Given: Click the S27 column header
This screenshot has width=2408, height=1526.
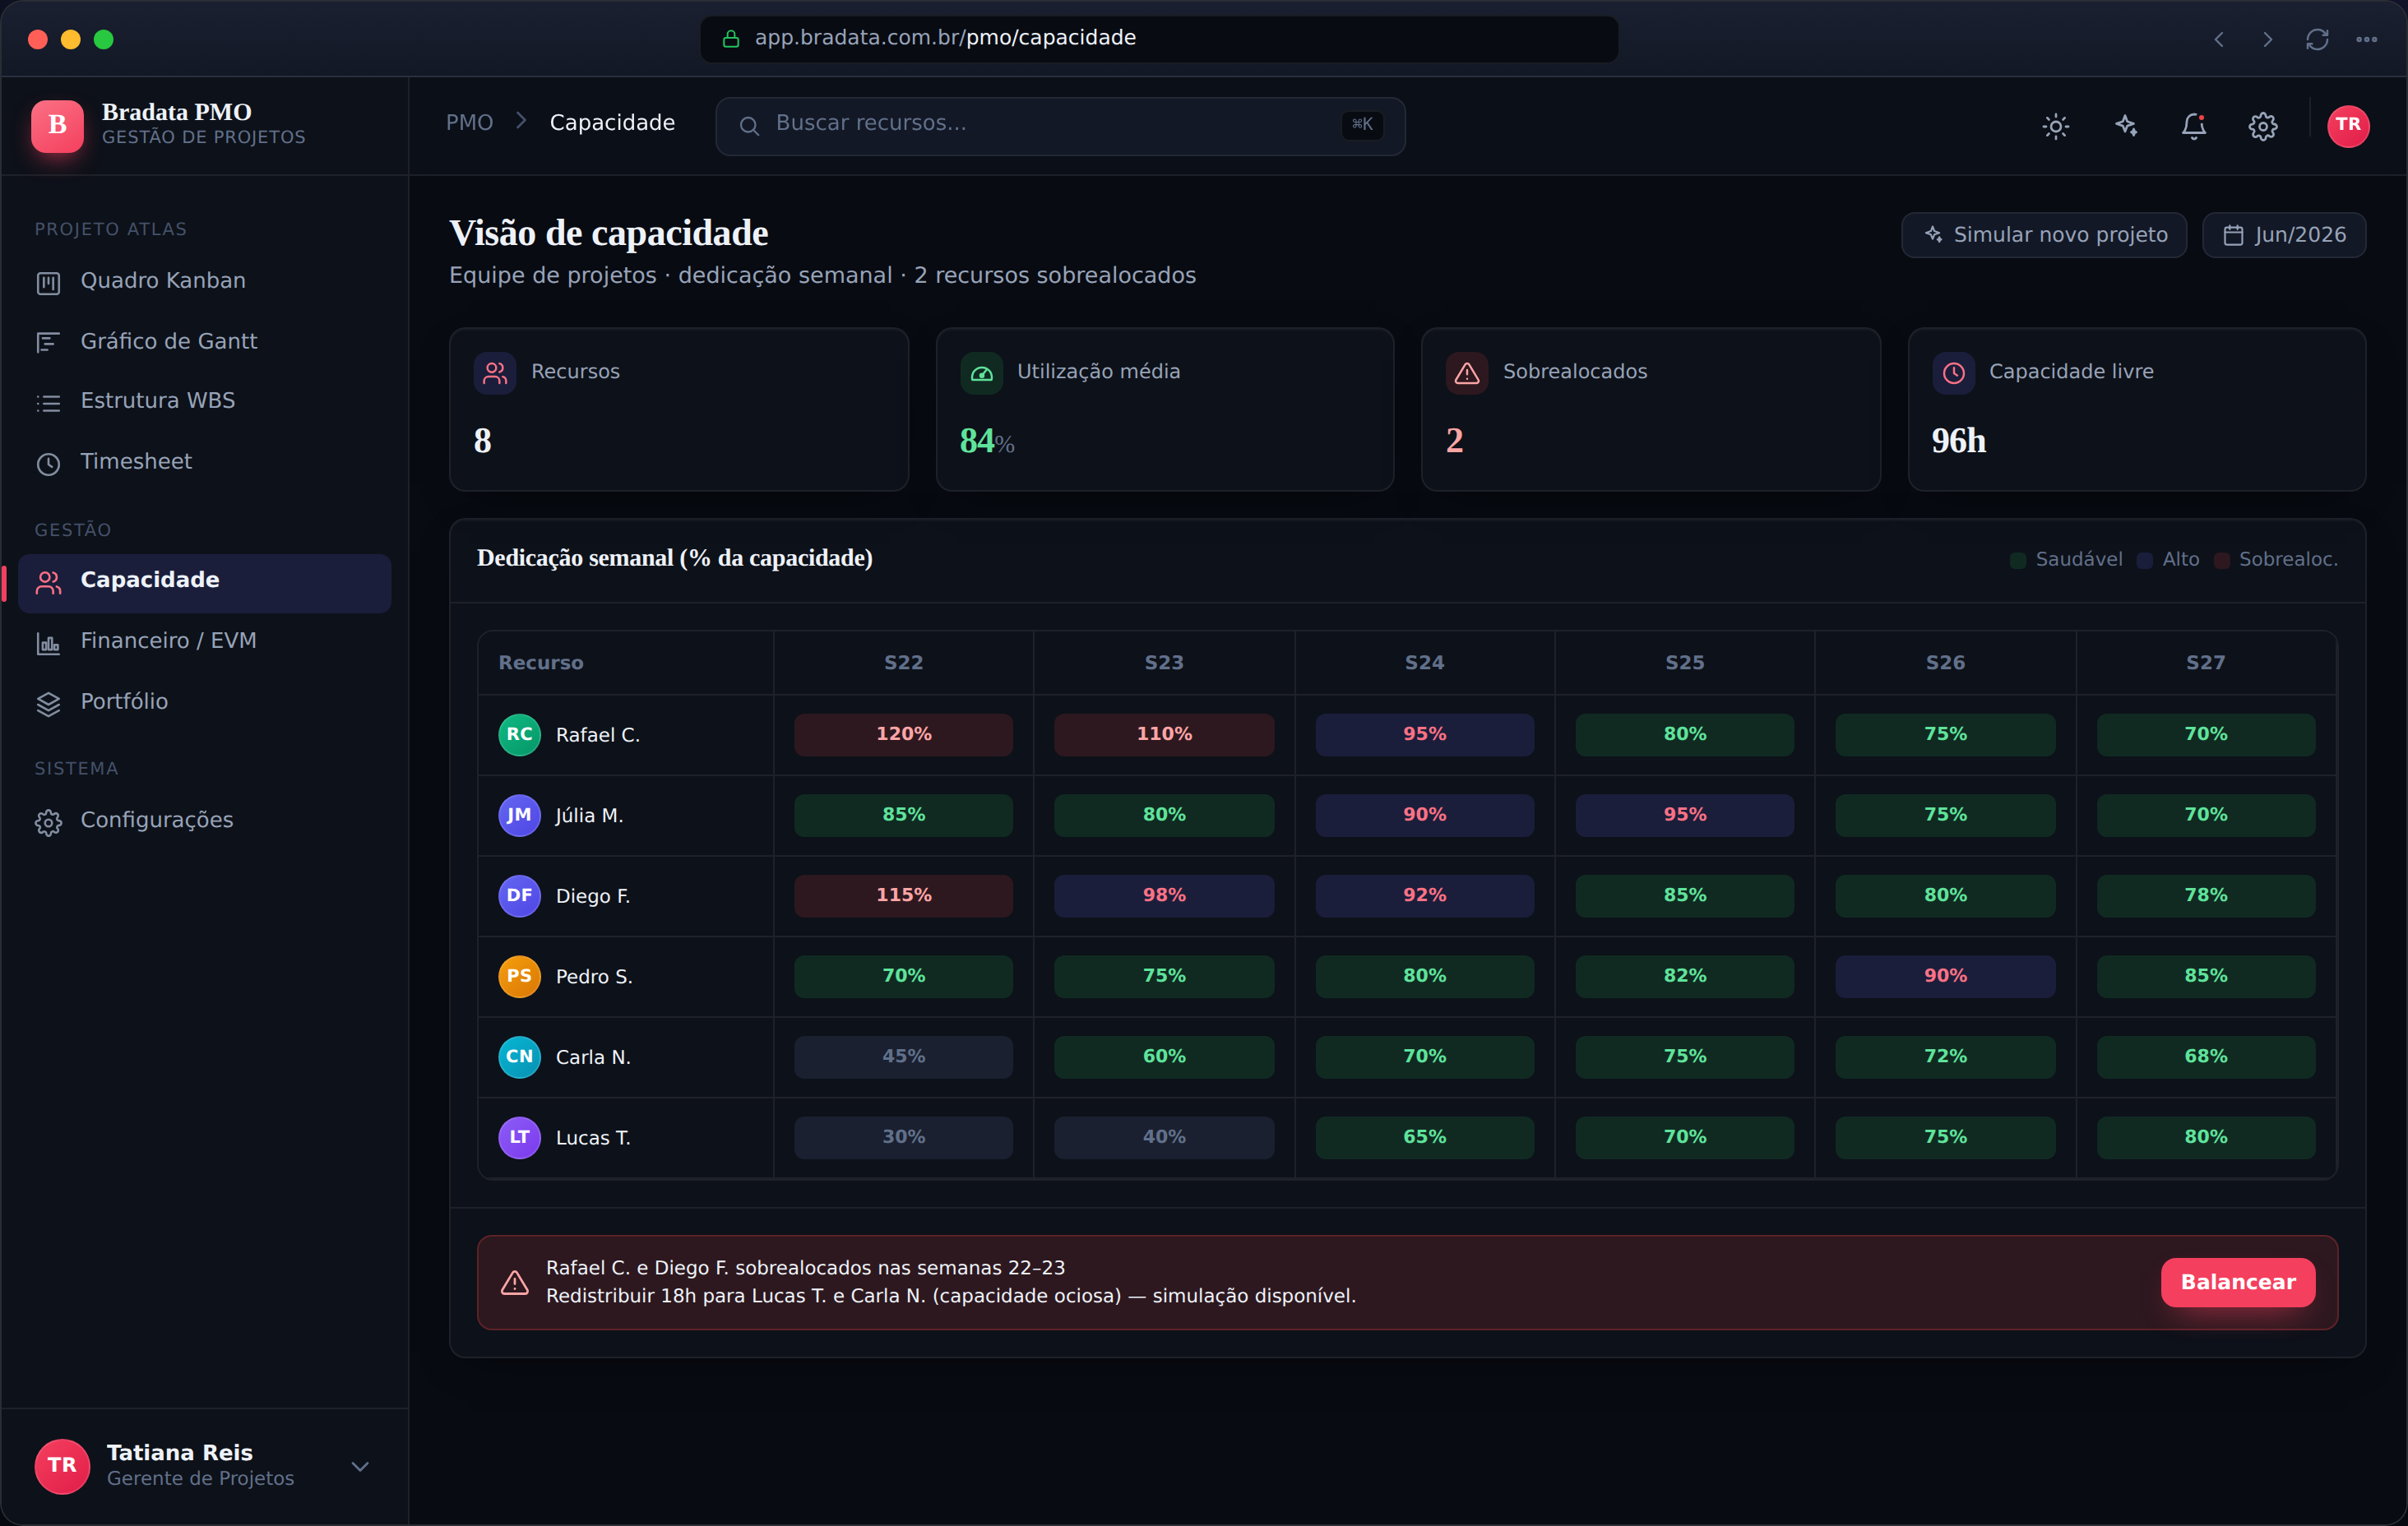Looking at the screenshot, I should click(x=2206, y=663).
